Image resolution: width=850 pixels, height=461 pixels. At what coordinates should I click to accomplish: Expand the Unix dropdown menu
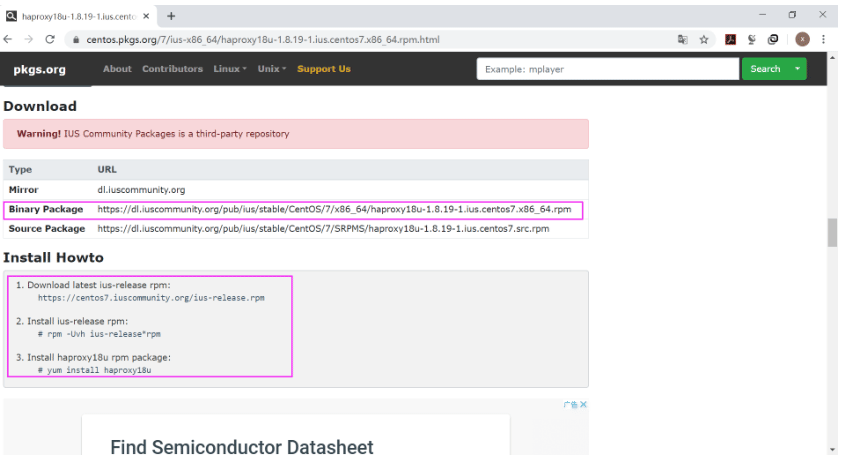point(272,69)
